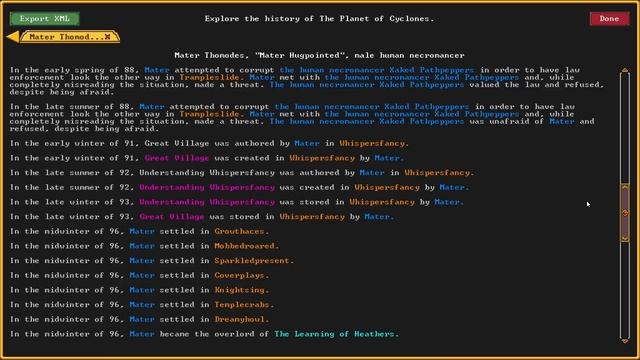Image resolution: width=640 pixels, height=360 pixels.
Task: Open the Dreamyhowl site link
Action: (x=242, y=320)
